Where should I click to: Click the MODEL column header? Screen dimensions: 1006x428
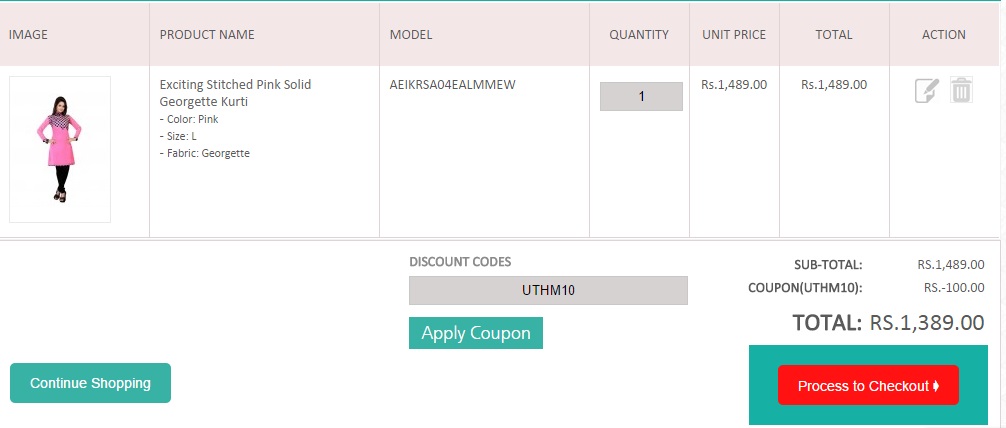pyautogui.click(x=411, y=35)
